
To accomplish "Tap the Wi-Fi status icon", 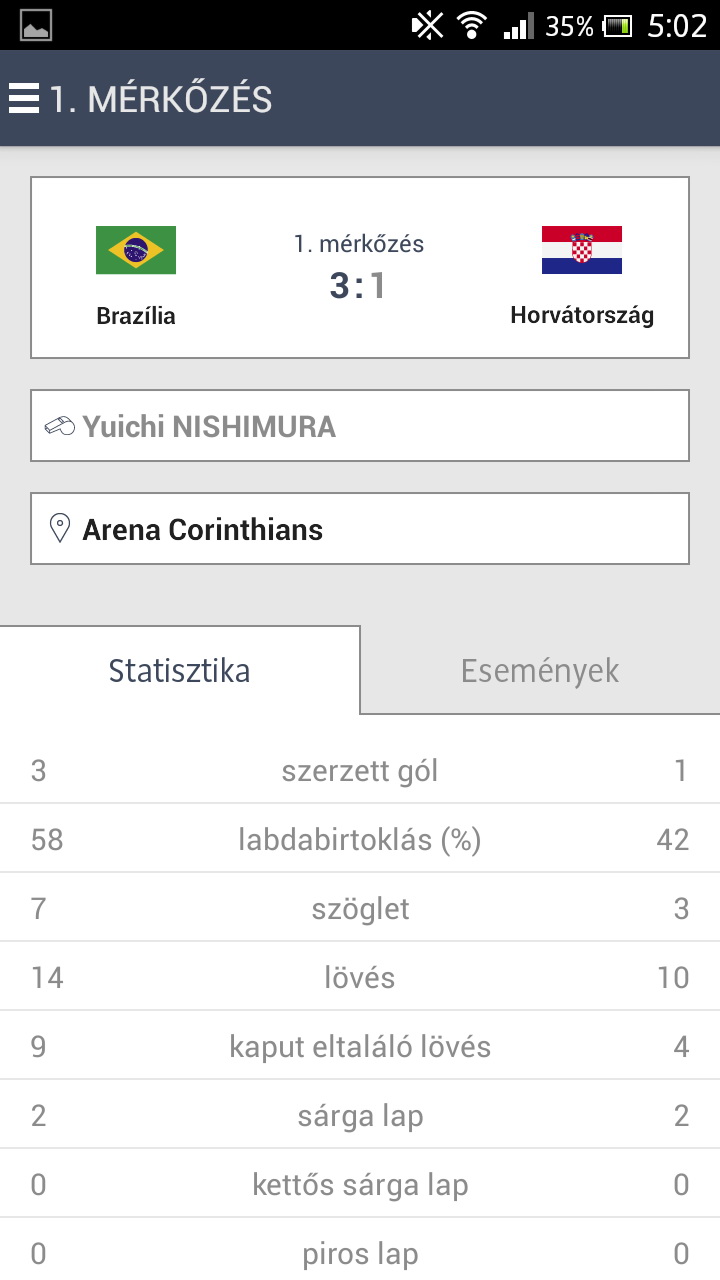I will point(471,26).
